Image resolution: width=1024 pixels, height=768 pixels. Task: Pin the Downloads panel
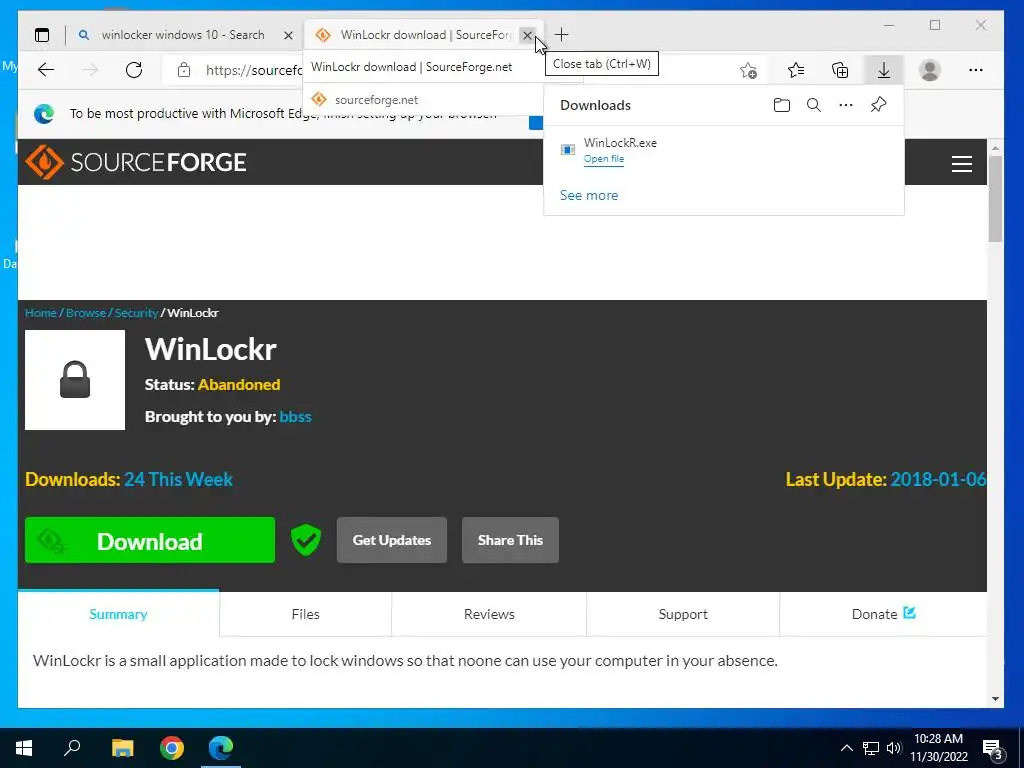point(878,104)
